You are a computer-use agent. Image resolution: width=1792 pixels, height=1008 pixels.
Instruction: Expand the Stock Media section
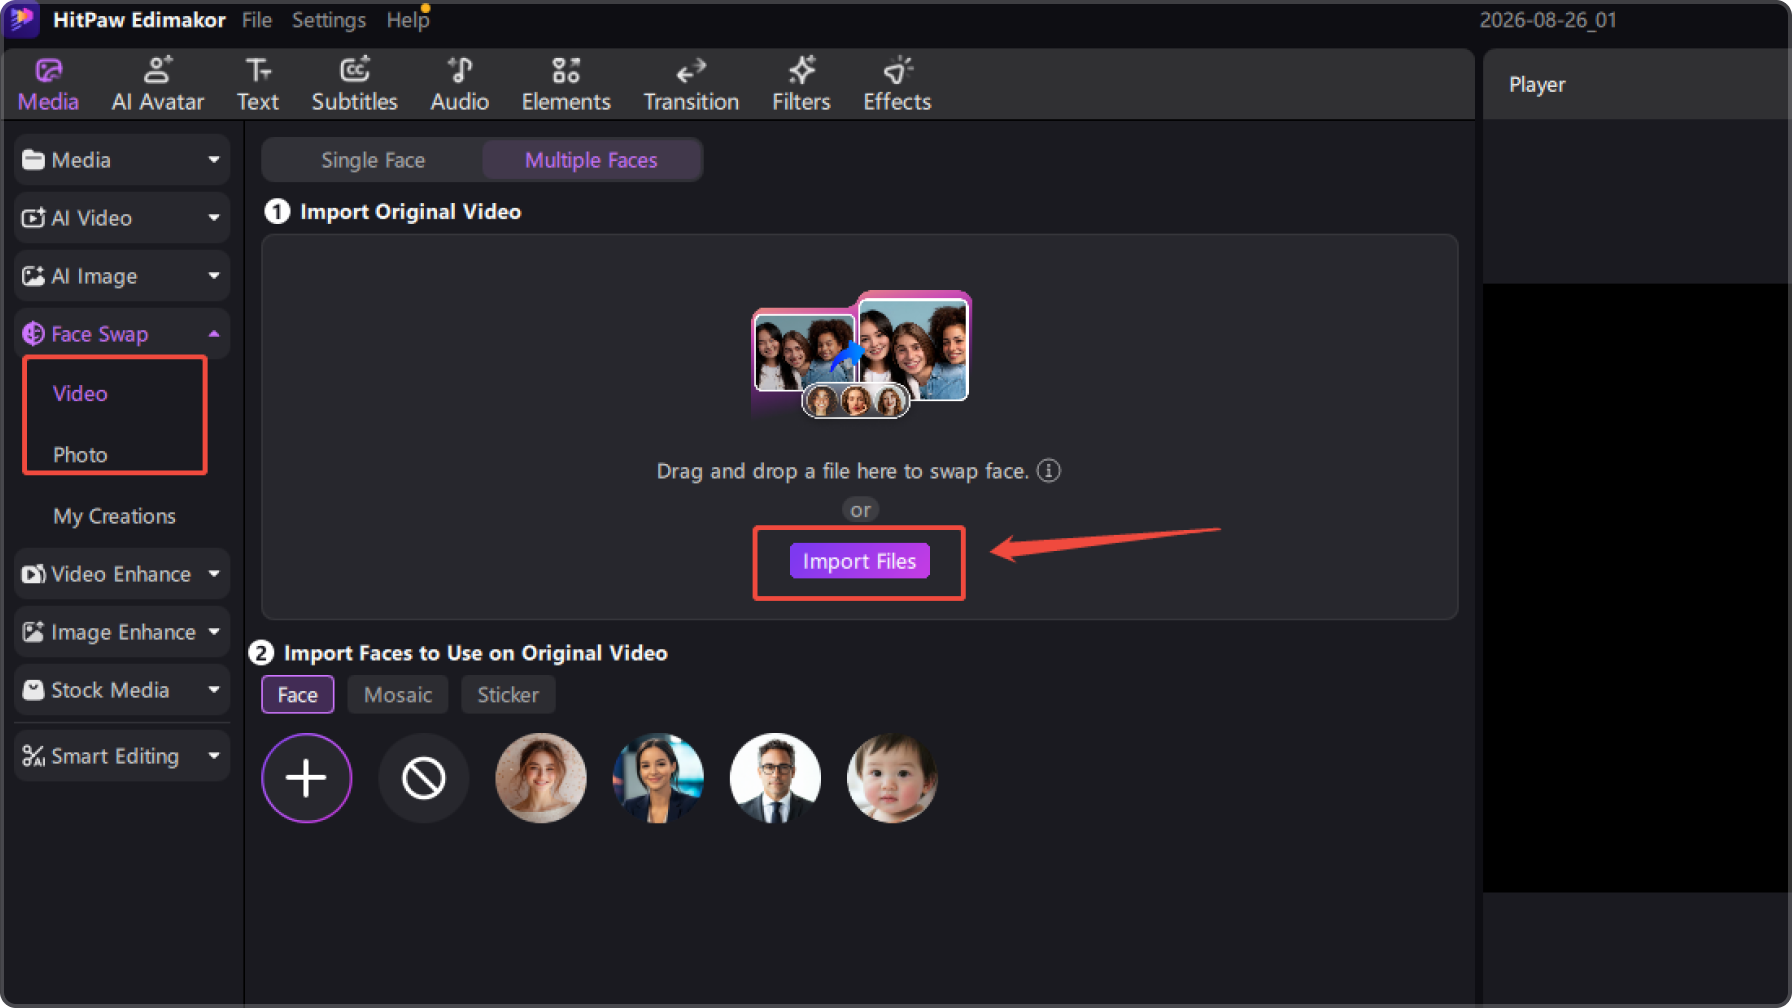click(x=122, y=690)
